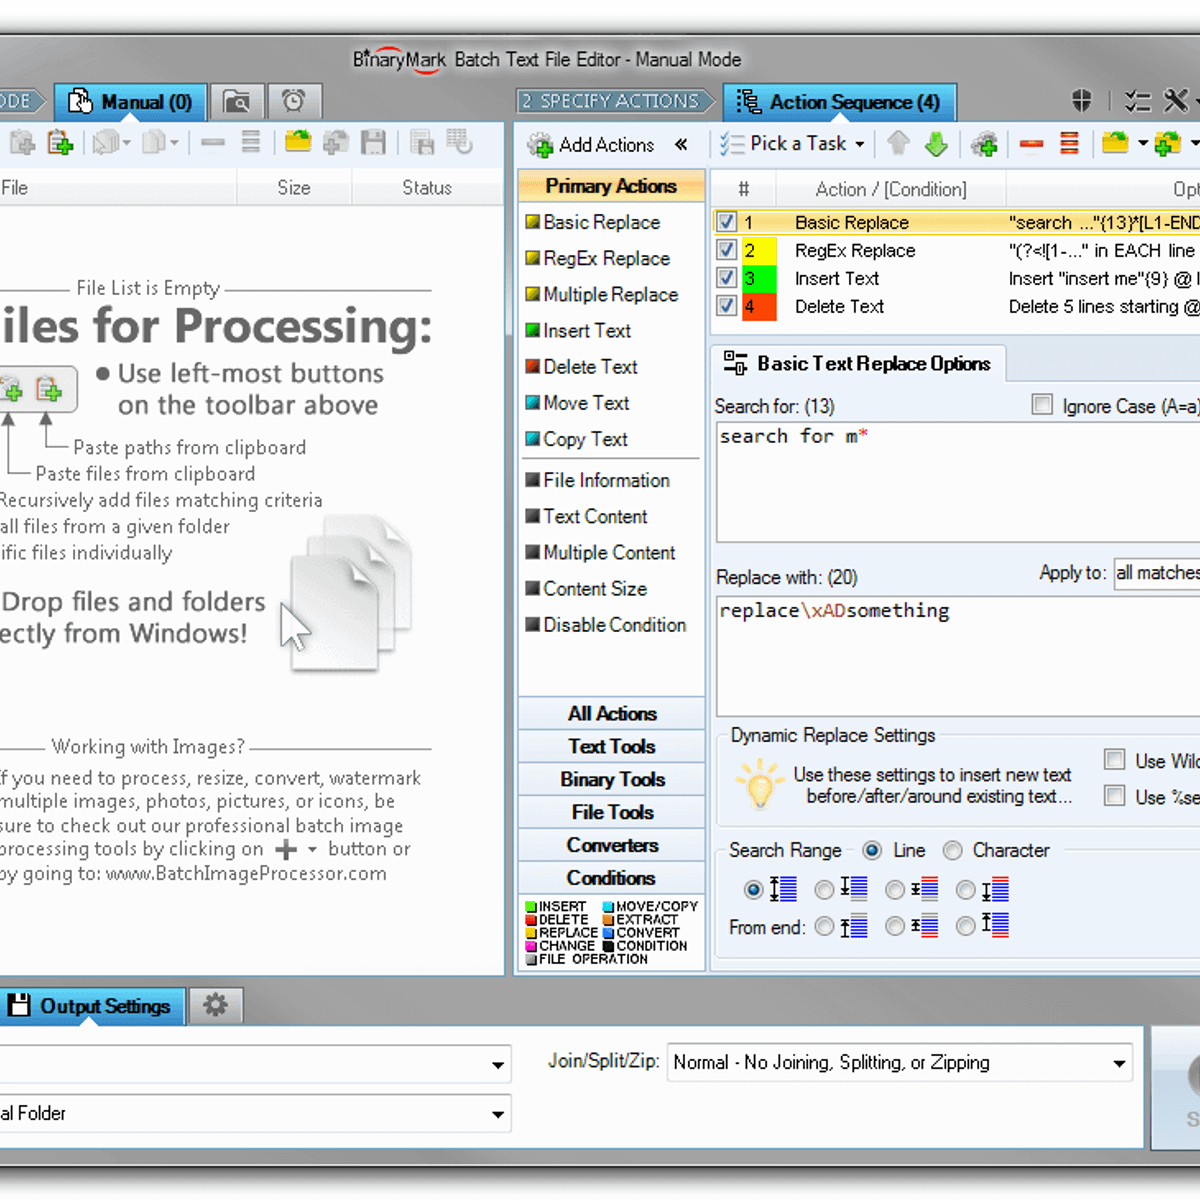This screenshot has width=1200, height=1200.
Task: Open the Basic Text Replace Options tab
Action: (859, 364)
